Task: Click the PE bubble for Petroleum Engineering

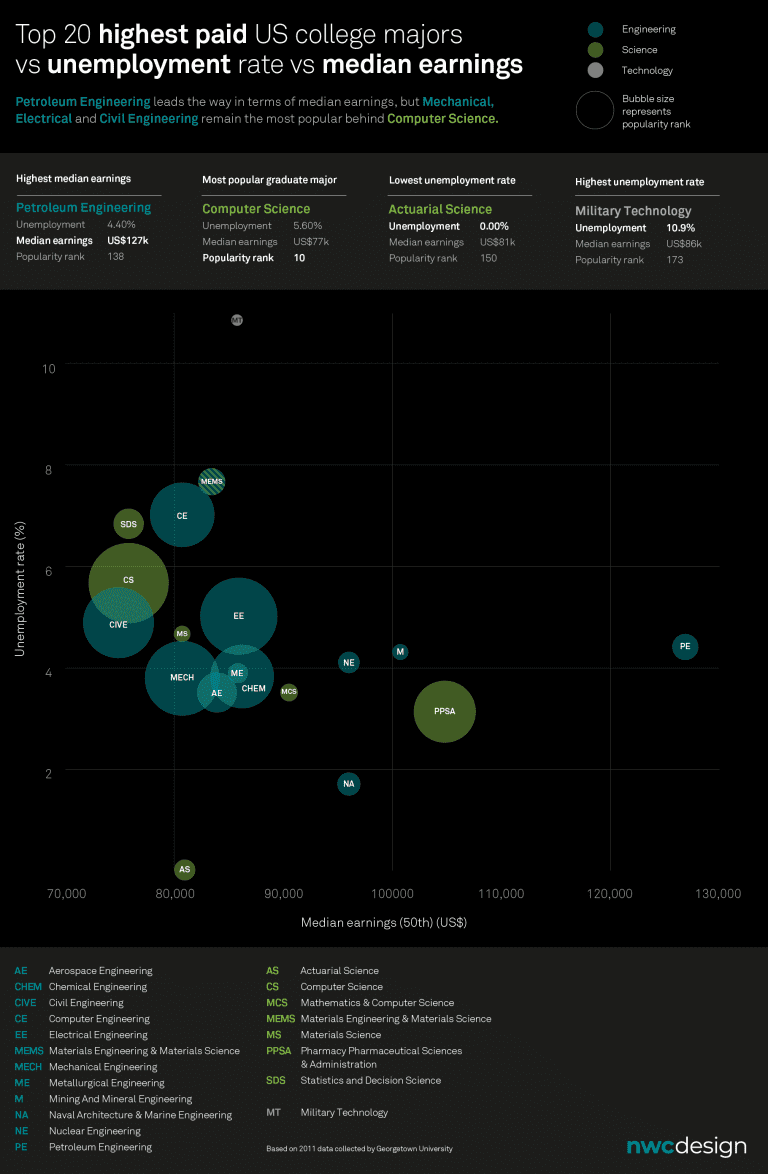Action: 685,647
